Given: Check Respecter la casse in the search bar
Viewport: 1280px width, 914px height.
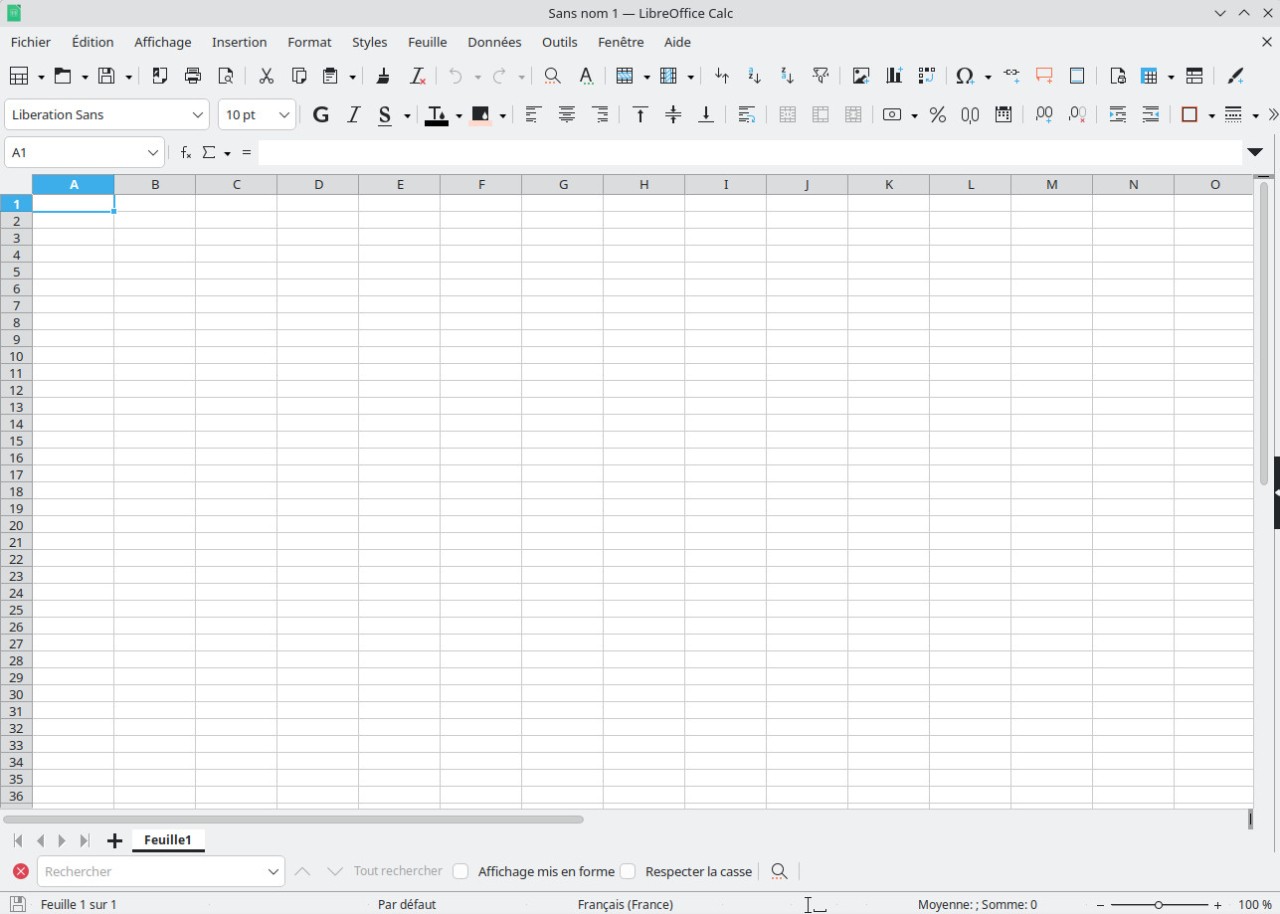Looking at the screenshot, I should (x=628, y=871).
